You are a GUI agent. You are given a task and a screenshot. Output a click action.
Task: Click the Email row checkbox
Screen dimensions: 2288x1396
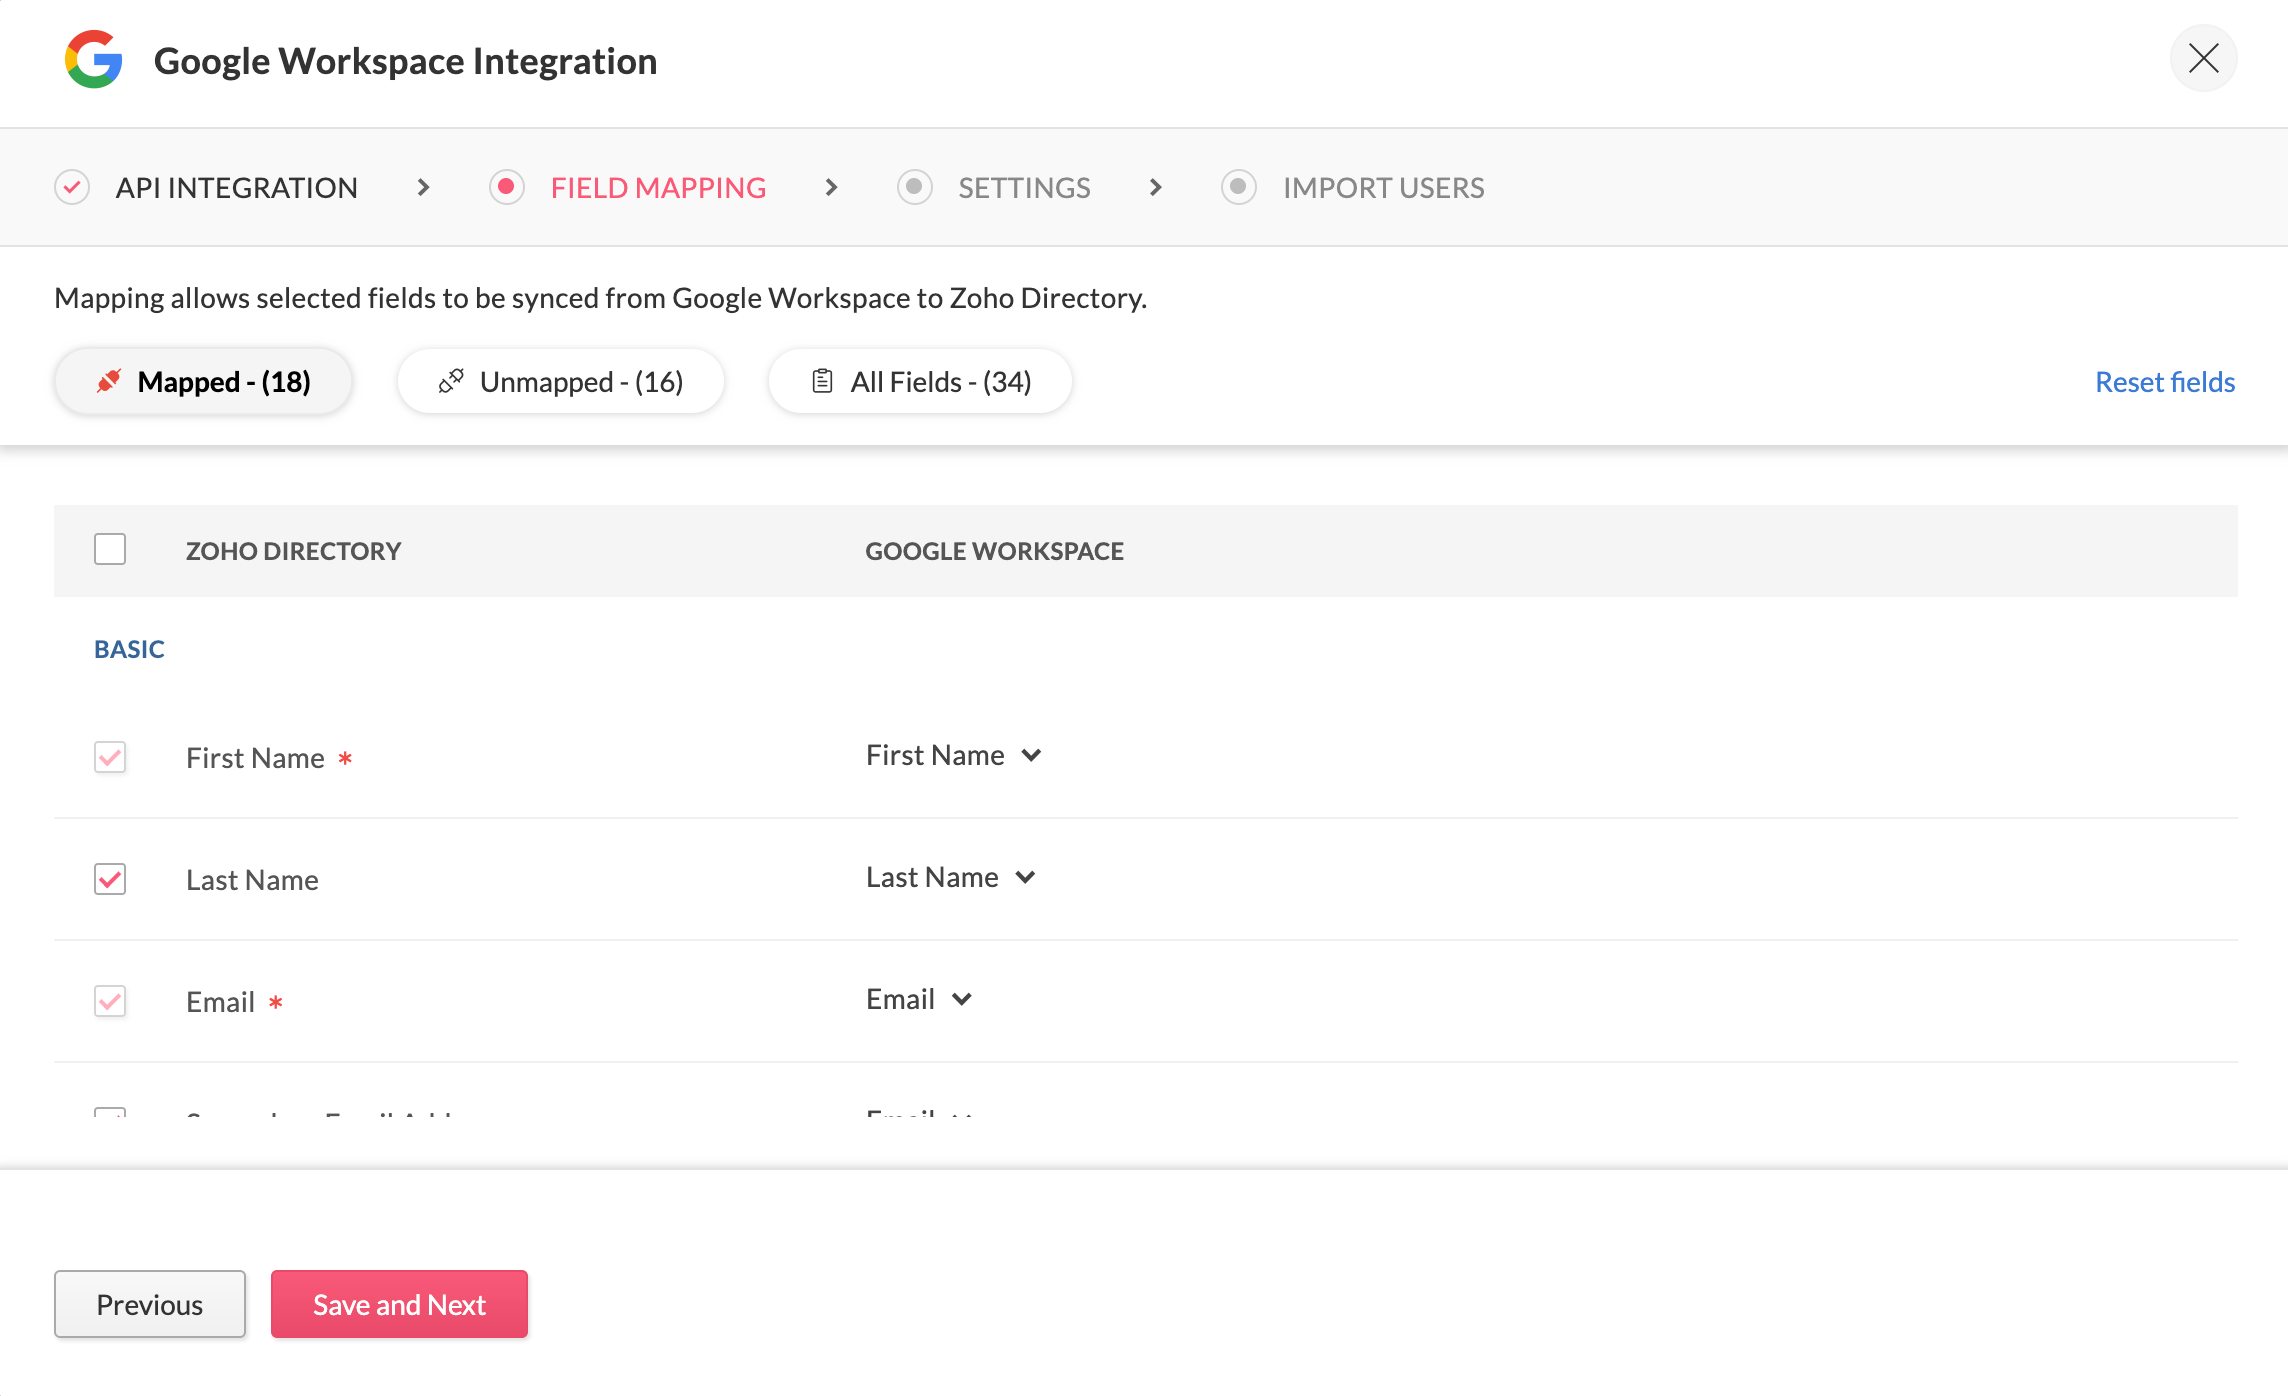click(110, 1001)
